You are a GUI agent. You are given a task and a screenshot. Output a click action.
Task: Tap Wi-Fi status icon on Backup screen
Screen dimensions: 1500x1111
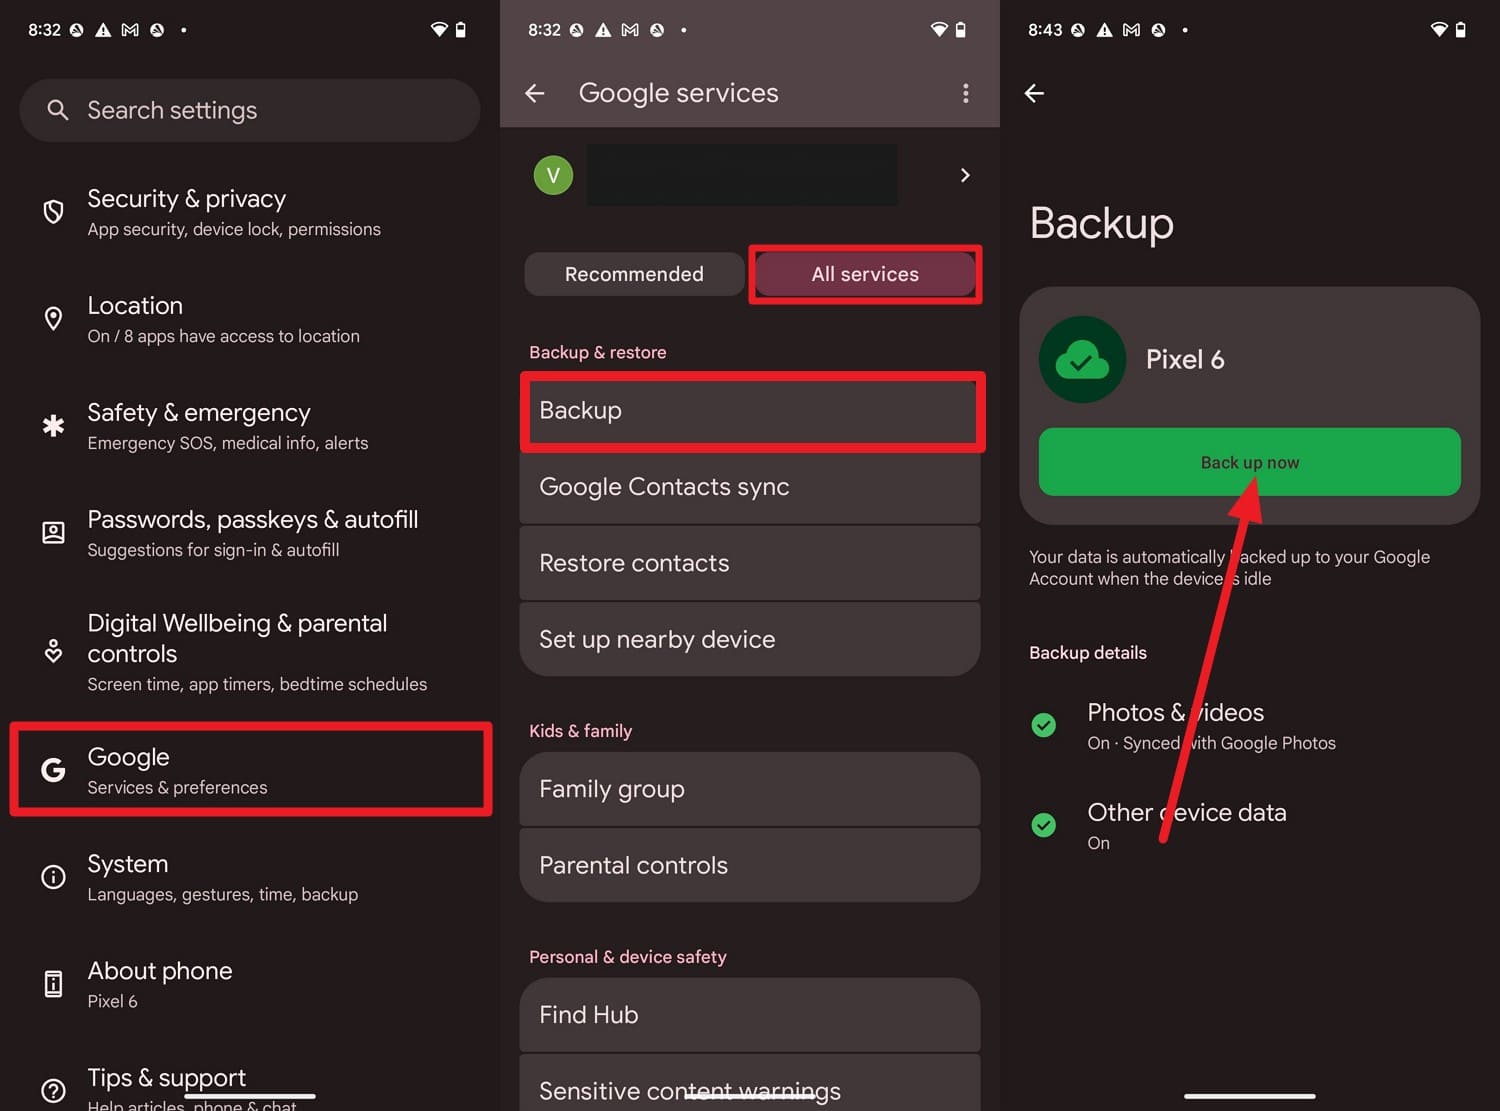pyautogui.click(x=1439, y=30)
